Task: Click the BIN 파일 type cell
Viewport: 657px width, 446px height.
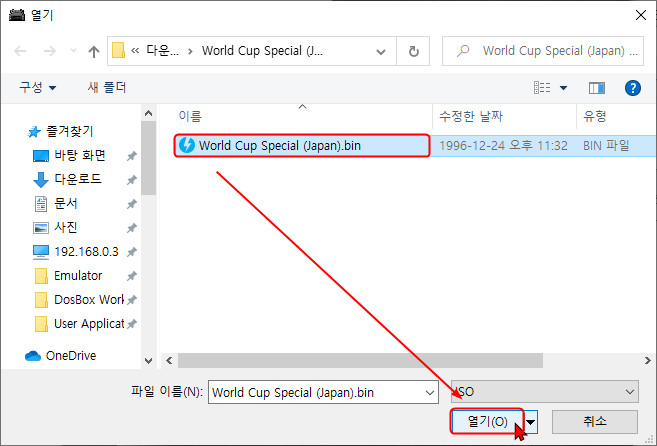Action: (x=606, y=146)
